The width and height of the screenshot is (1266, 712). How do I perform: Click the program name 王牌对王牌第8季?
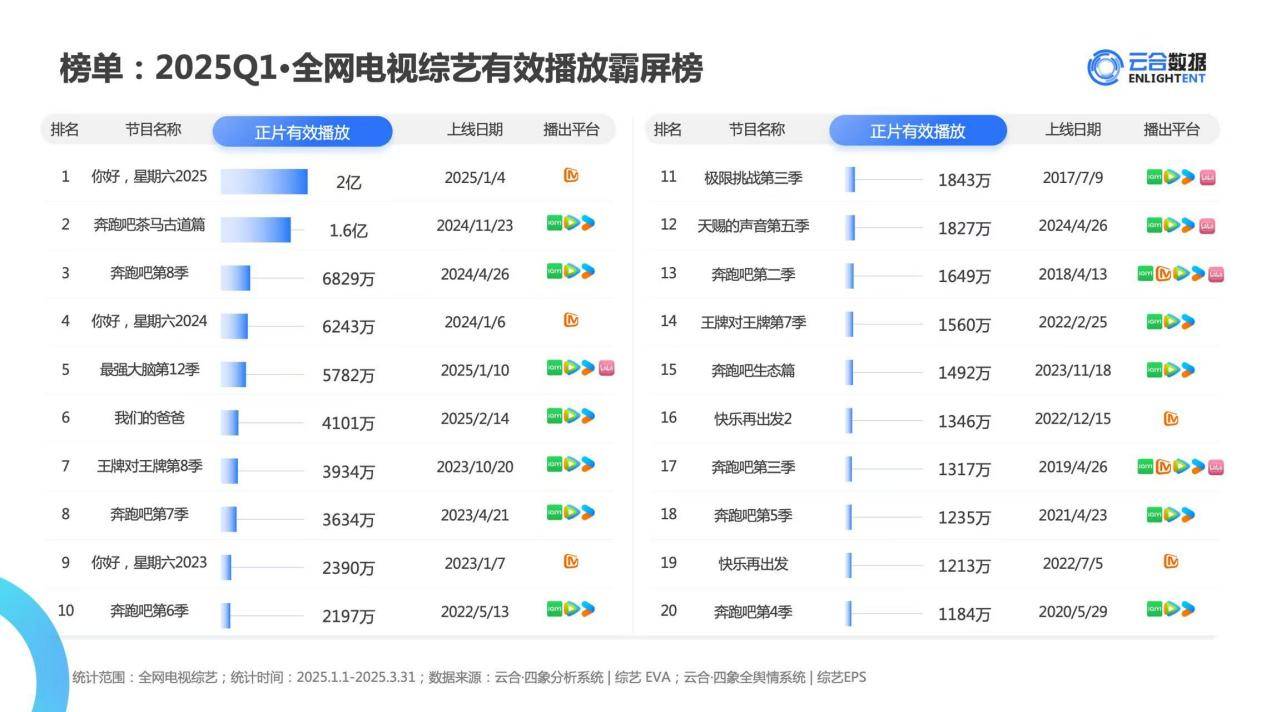coord(149,466)
